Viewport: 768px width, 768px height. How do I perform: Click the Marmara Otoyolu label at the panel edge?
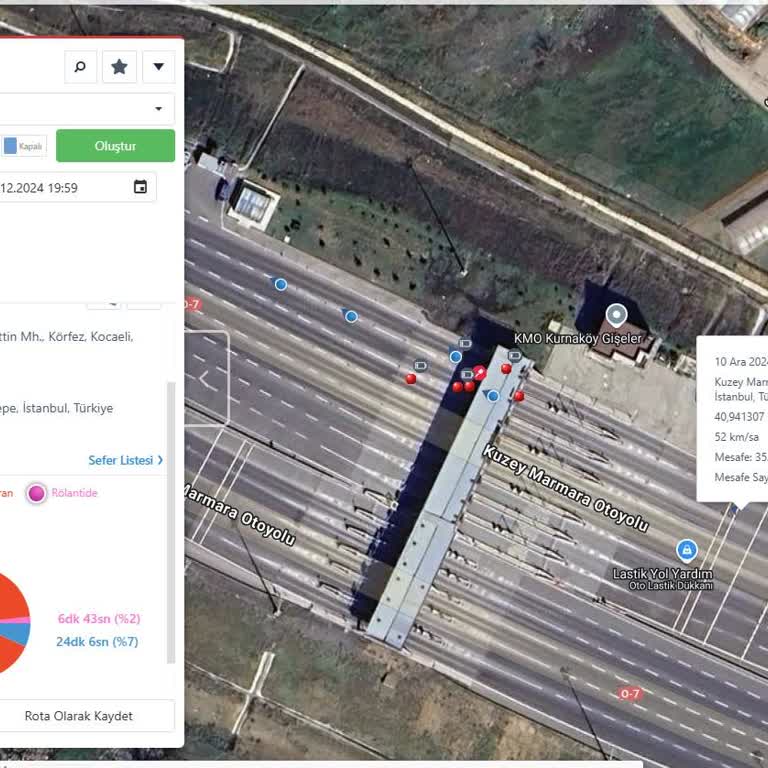pos(240,514)
